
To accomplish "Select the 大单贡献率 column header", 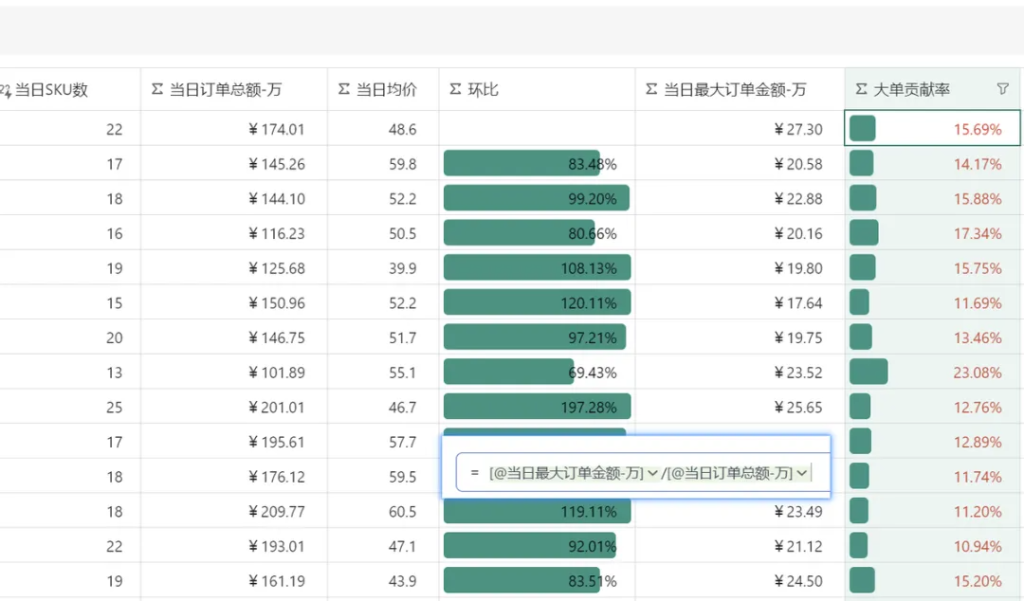I will (x=933, y=89).
